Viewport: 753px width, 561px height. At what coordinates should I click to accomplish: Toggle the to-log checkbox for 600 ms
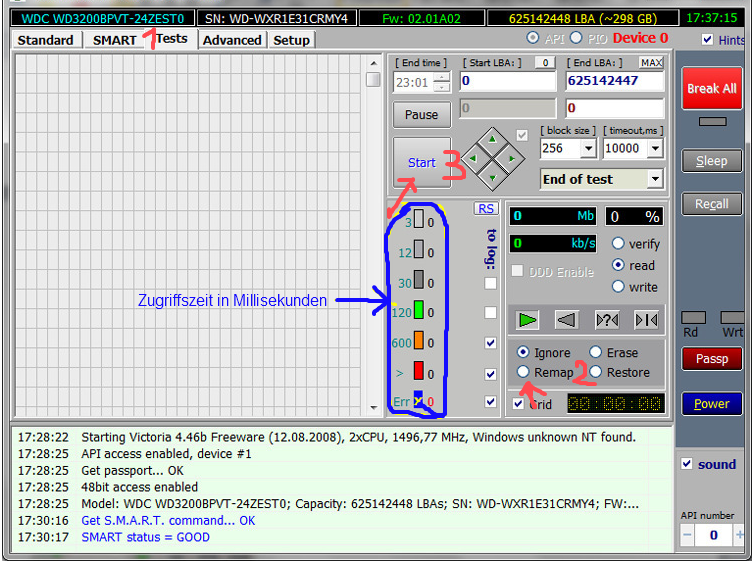(x=490, y=343)
